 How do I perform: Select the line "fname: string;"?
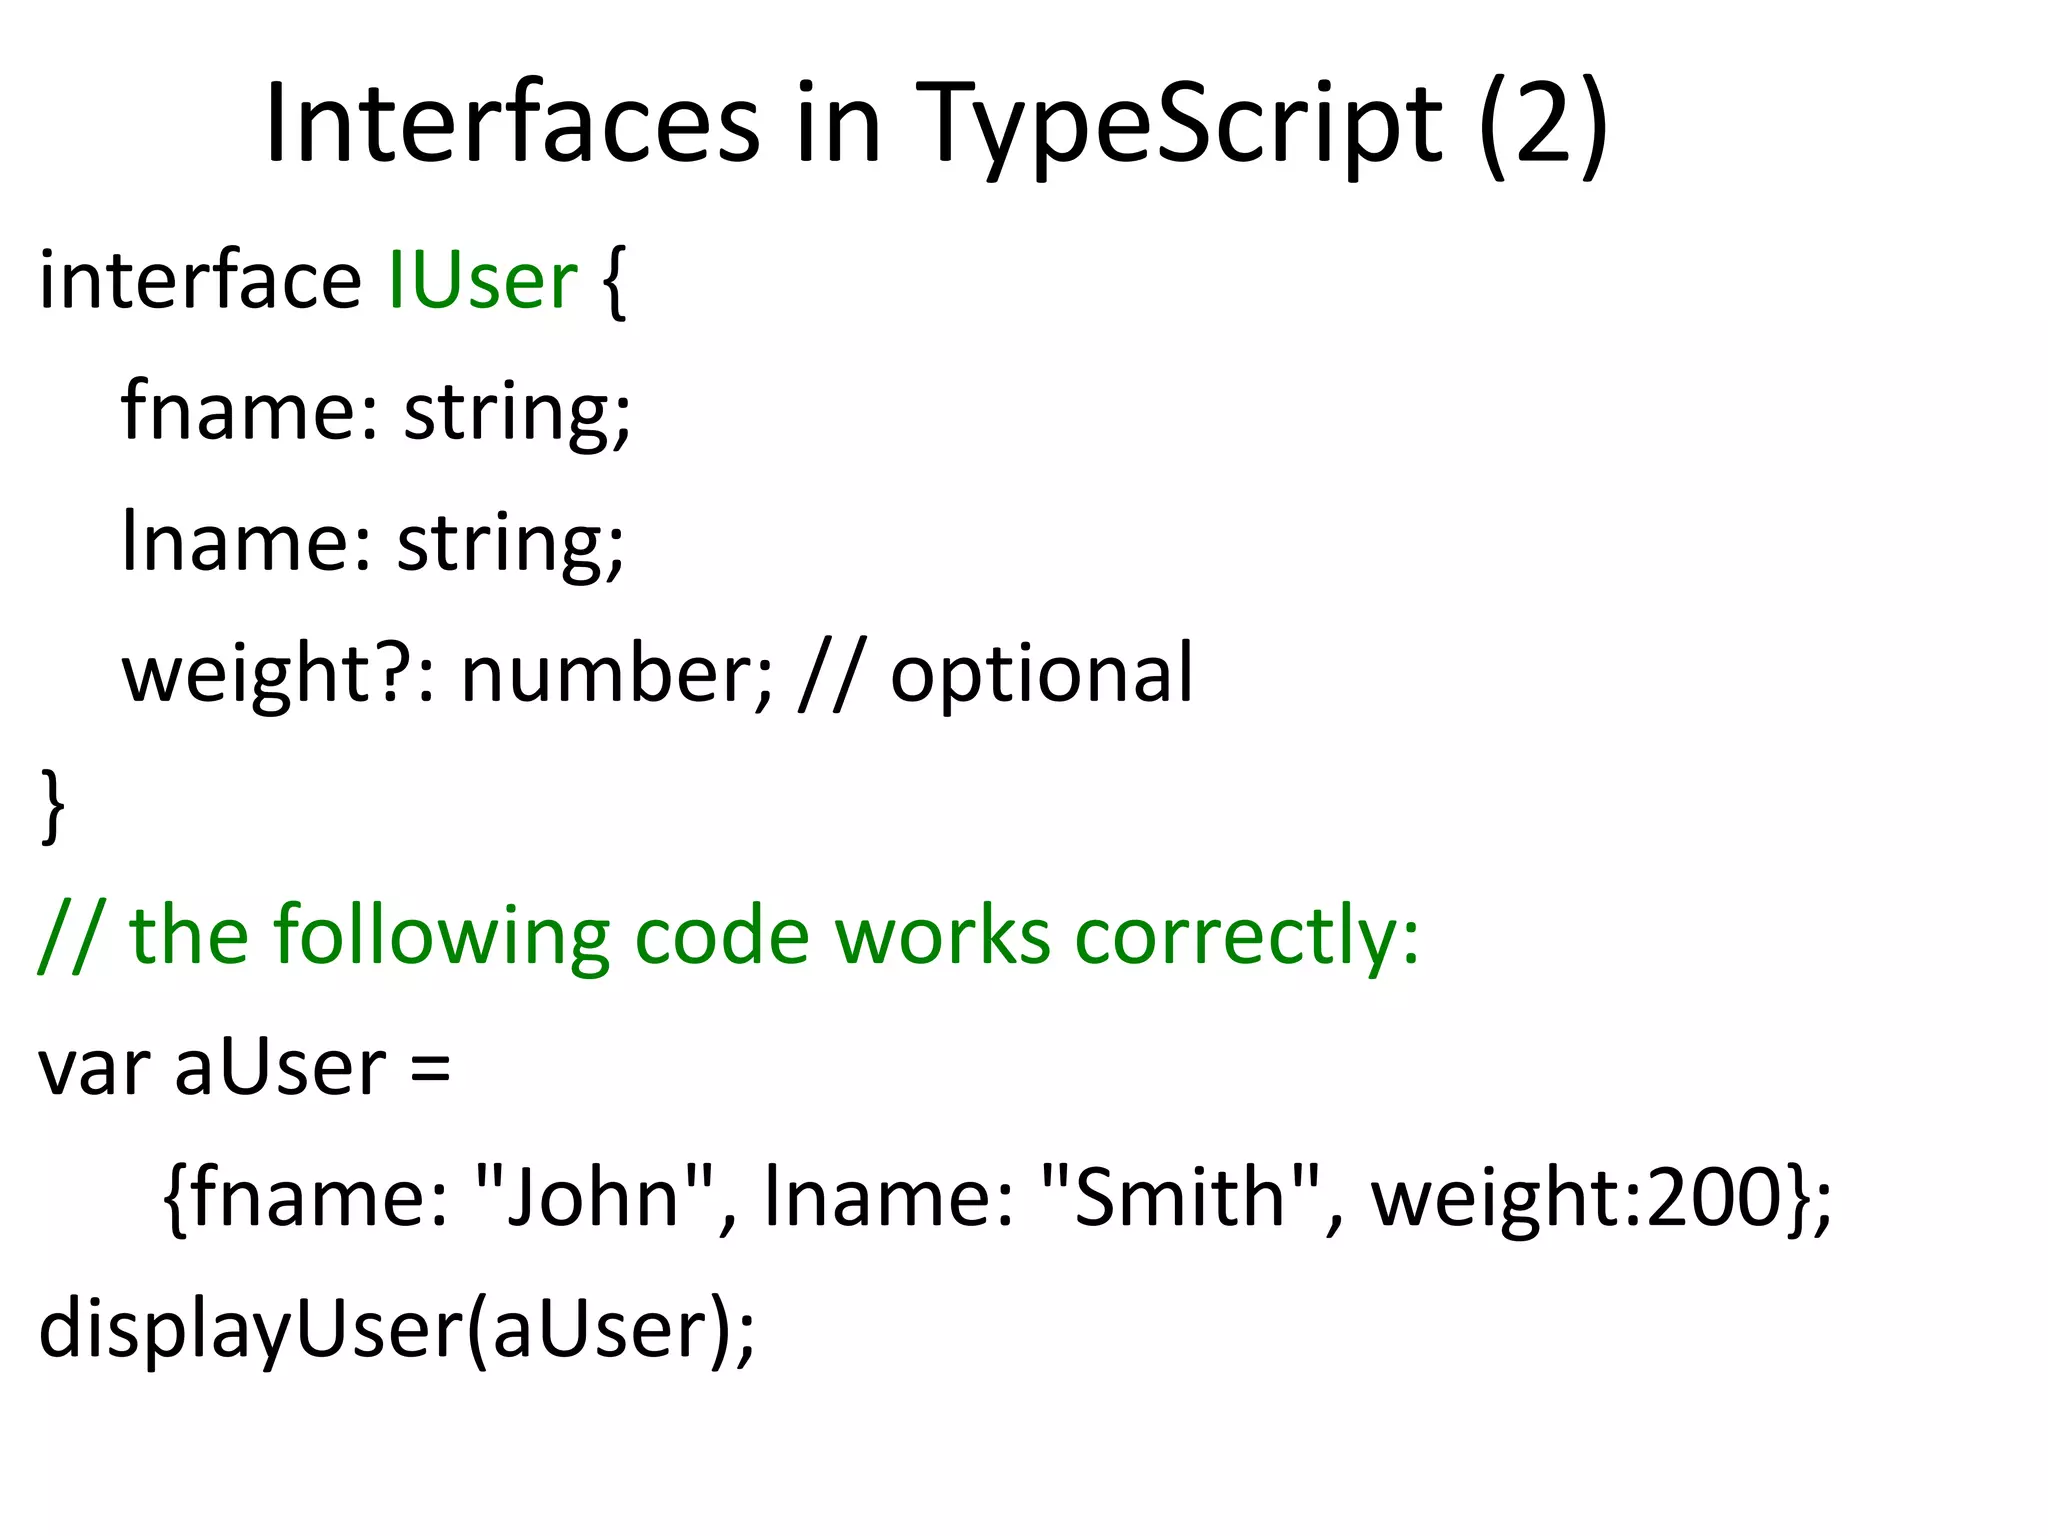pos(376,412)
